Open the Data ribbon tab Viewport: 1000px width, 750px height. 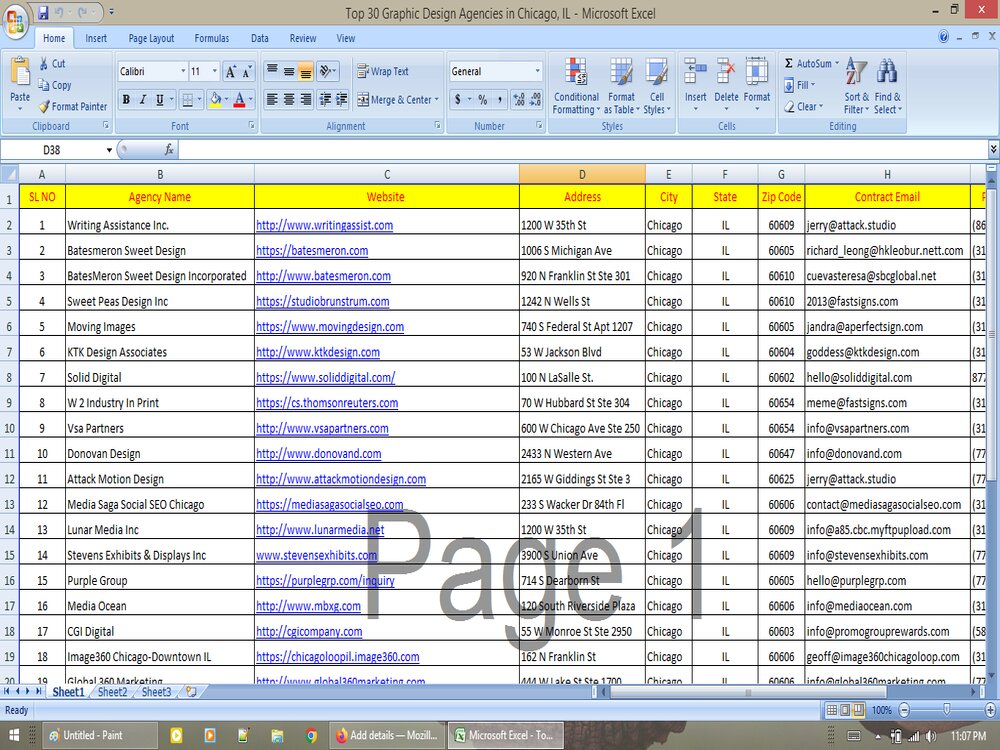(x=260, y=38)
